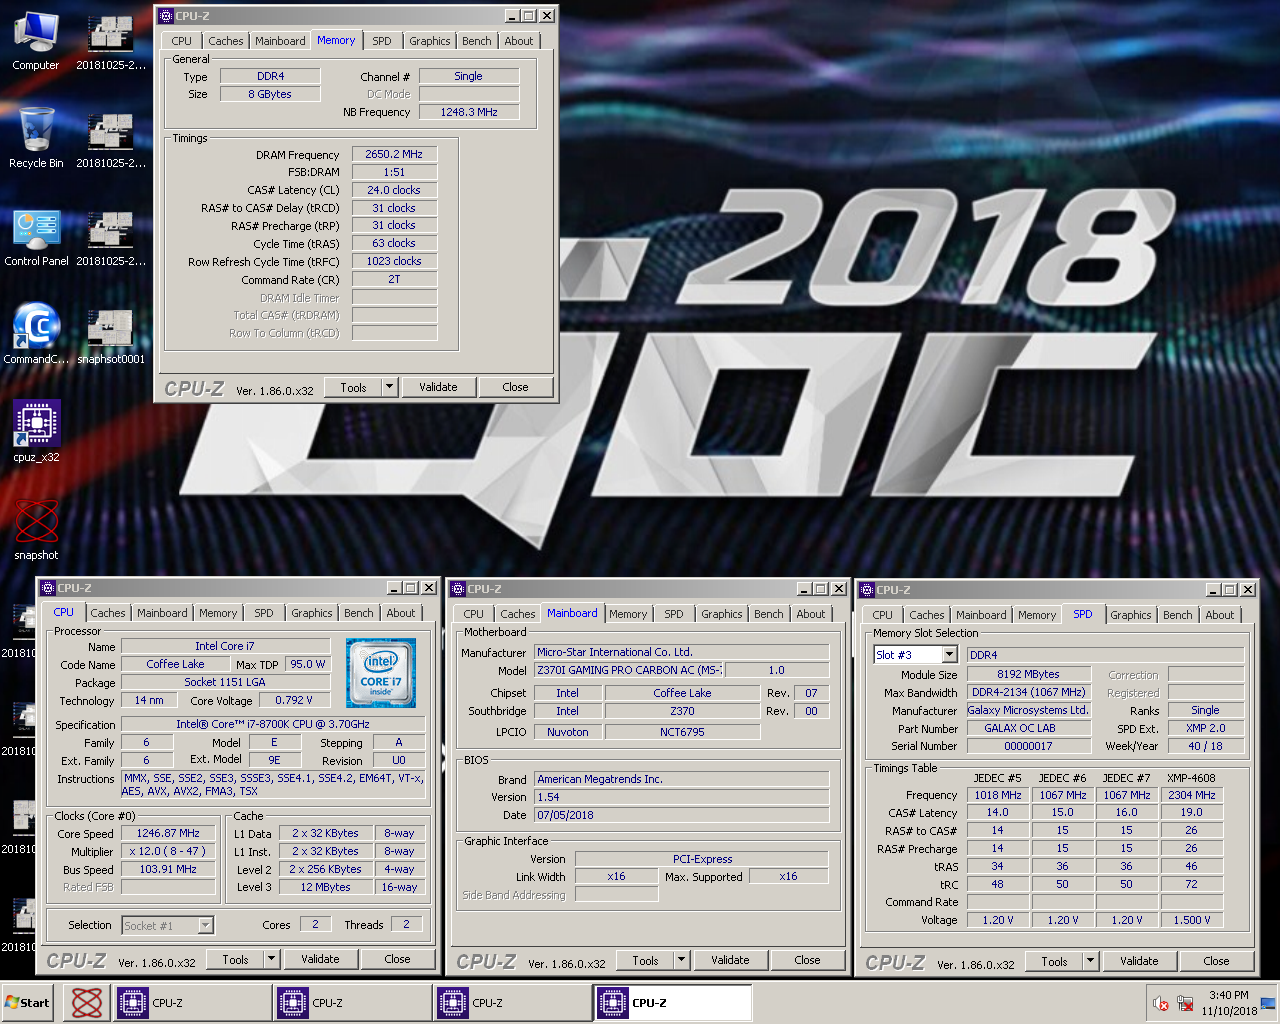Click the Core Voltage value 0.792 V
Viewport: 1280px width, 1024px height.
point(294,700)
